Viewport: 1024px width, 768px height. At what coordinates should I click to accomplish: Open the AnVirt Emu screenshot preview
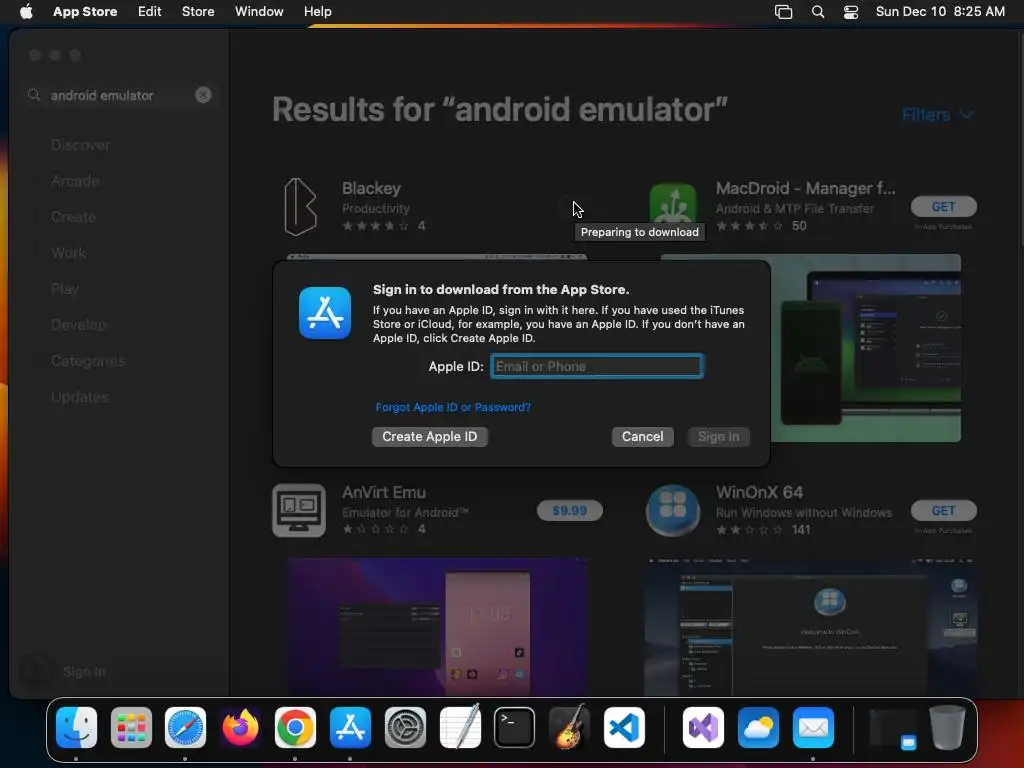click(x=436, y=626)
